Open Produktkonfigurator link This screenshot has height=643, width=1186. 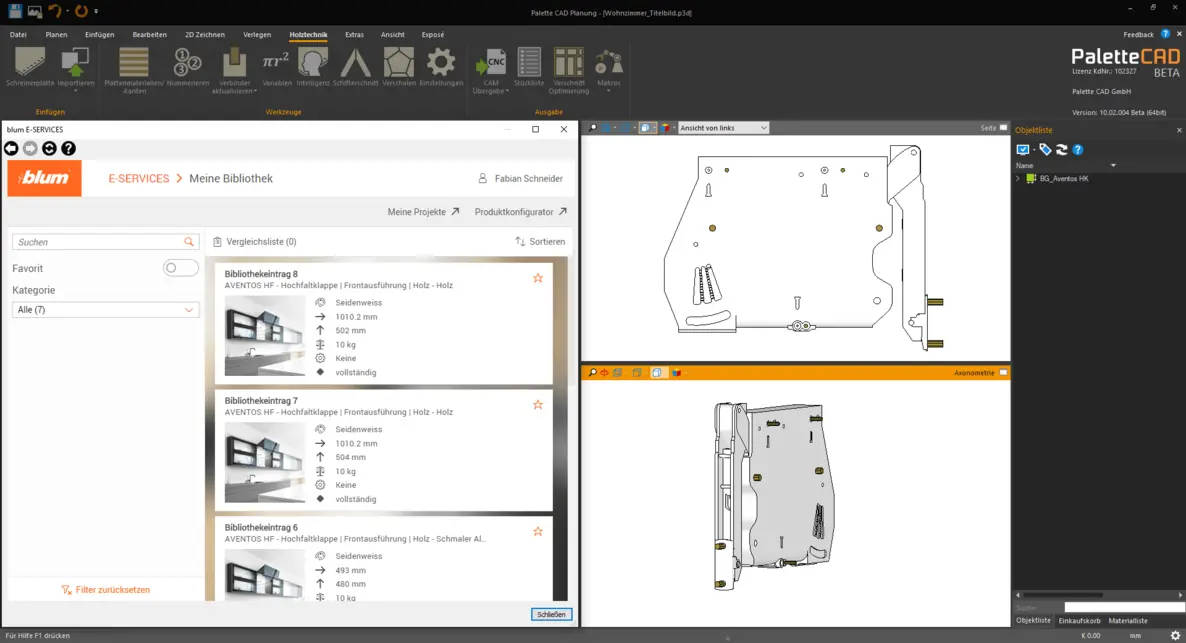point(520,212)
